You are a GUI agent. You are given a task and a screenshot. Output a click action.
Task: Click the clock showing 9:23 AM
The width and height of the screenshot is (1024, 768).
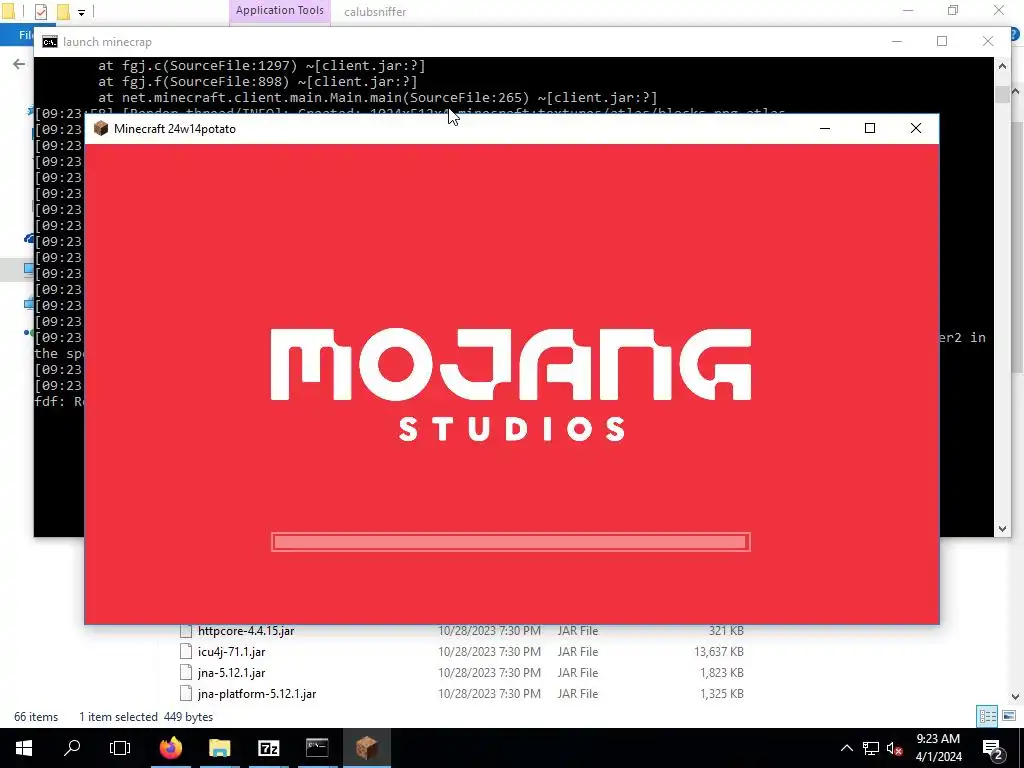pos(938,739)
